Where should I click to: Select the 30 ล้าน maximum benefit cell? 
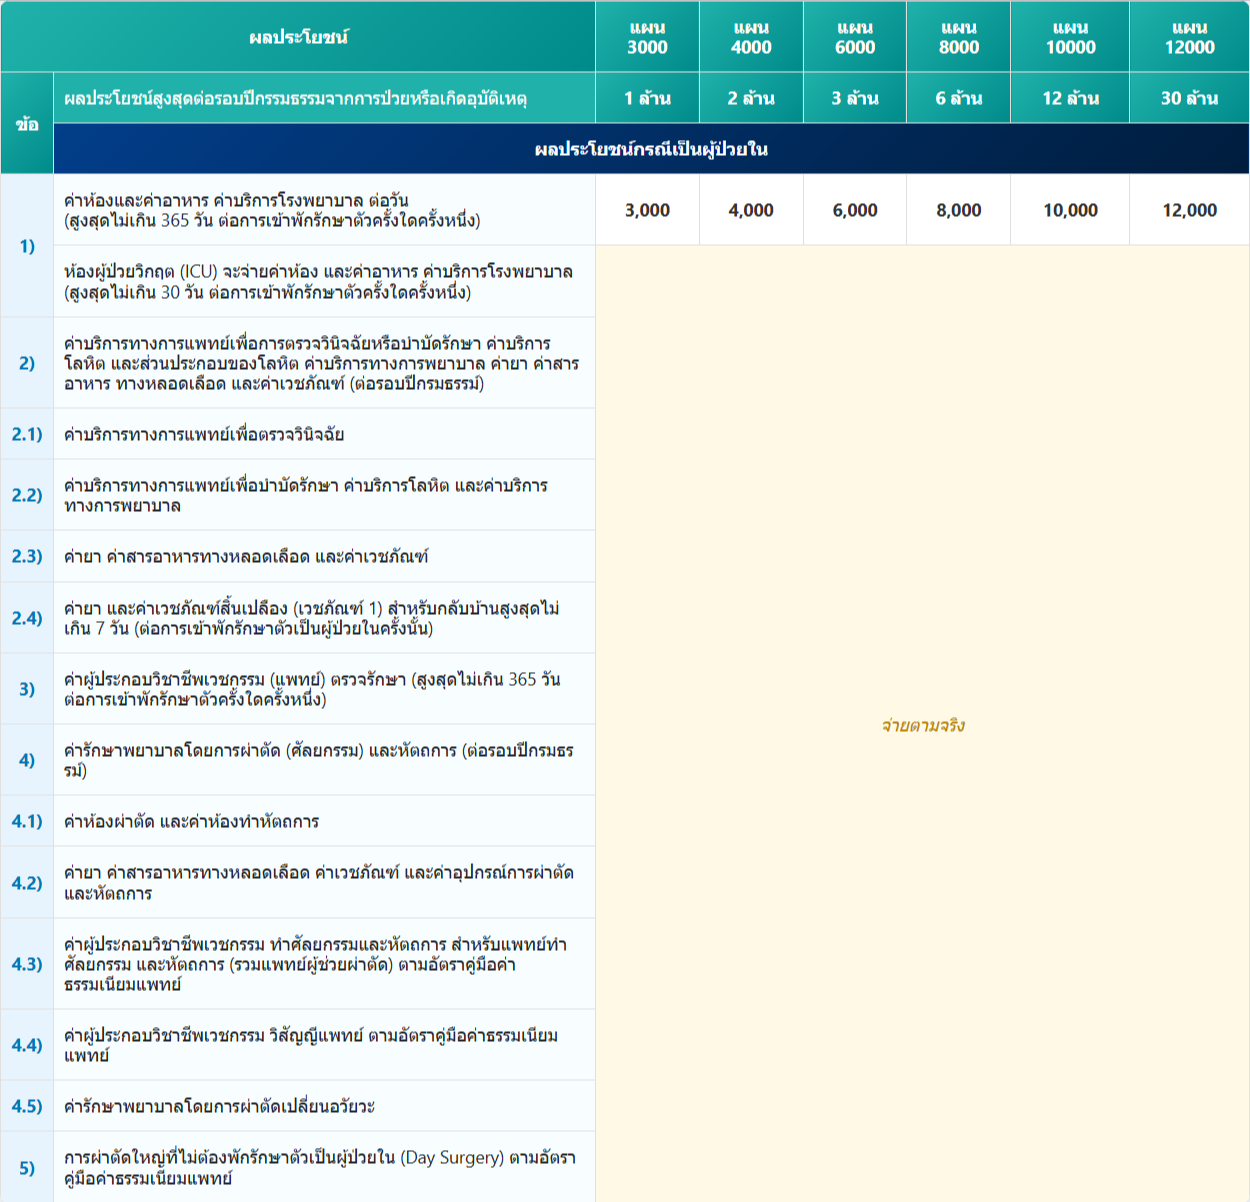coord(1189,98)
